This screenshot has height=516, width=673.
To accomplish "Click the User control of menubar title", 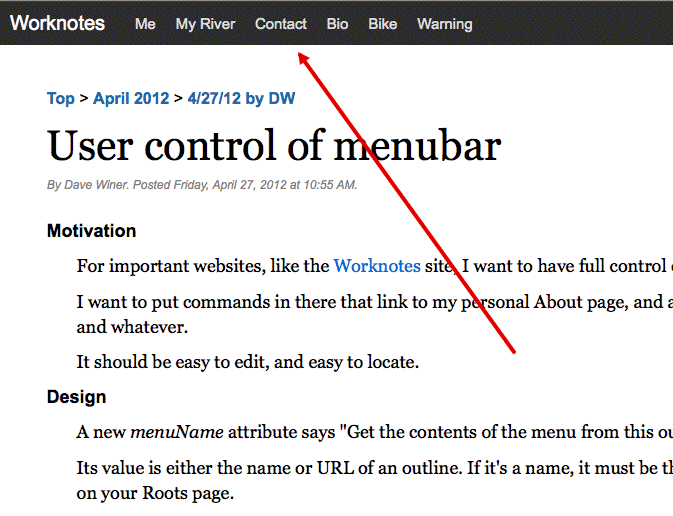I will coord(274,146).
